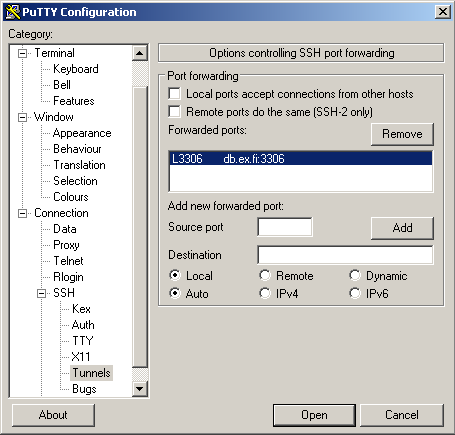Image resolution: width=455 pixels, height=435 pixels.
Task: Collapse the SSH subtree
Action: (41, 293)
